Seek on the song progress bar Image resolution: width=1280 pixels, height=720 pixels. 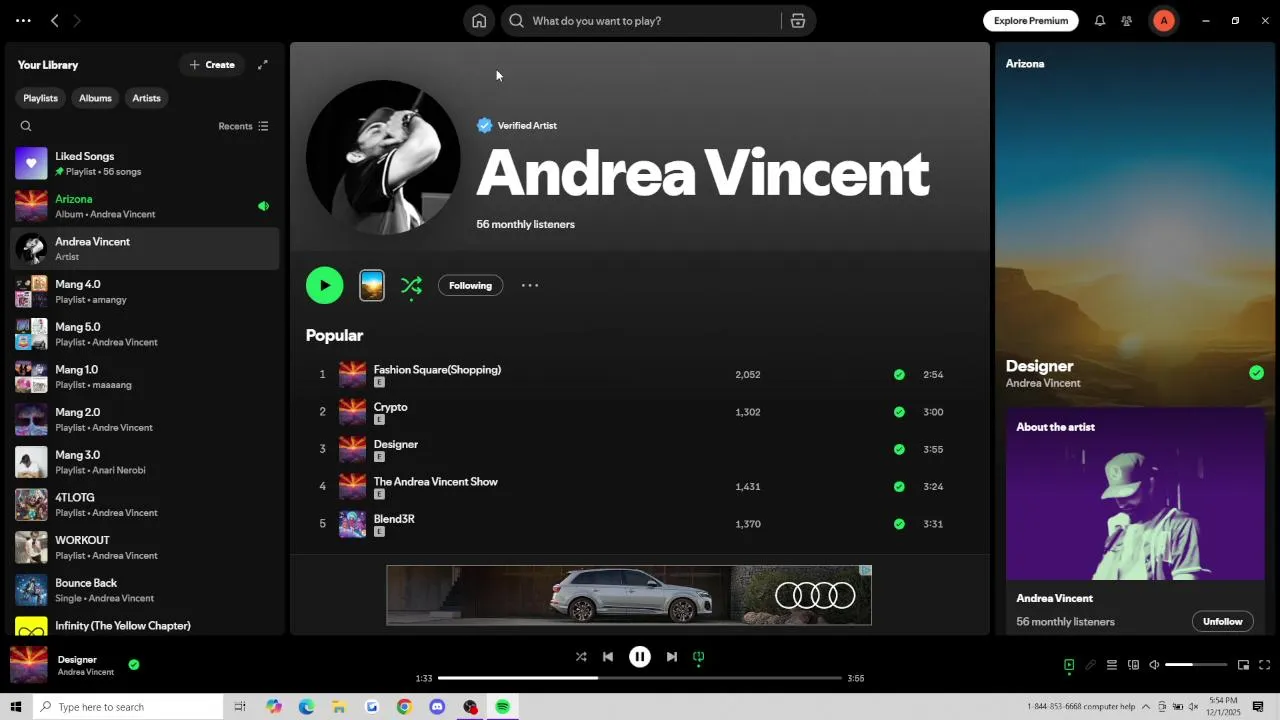tap(640, 678)
